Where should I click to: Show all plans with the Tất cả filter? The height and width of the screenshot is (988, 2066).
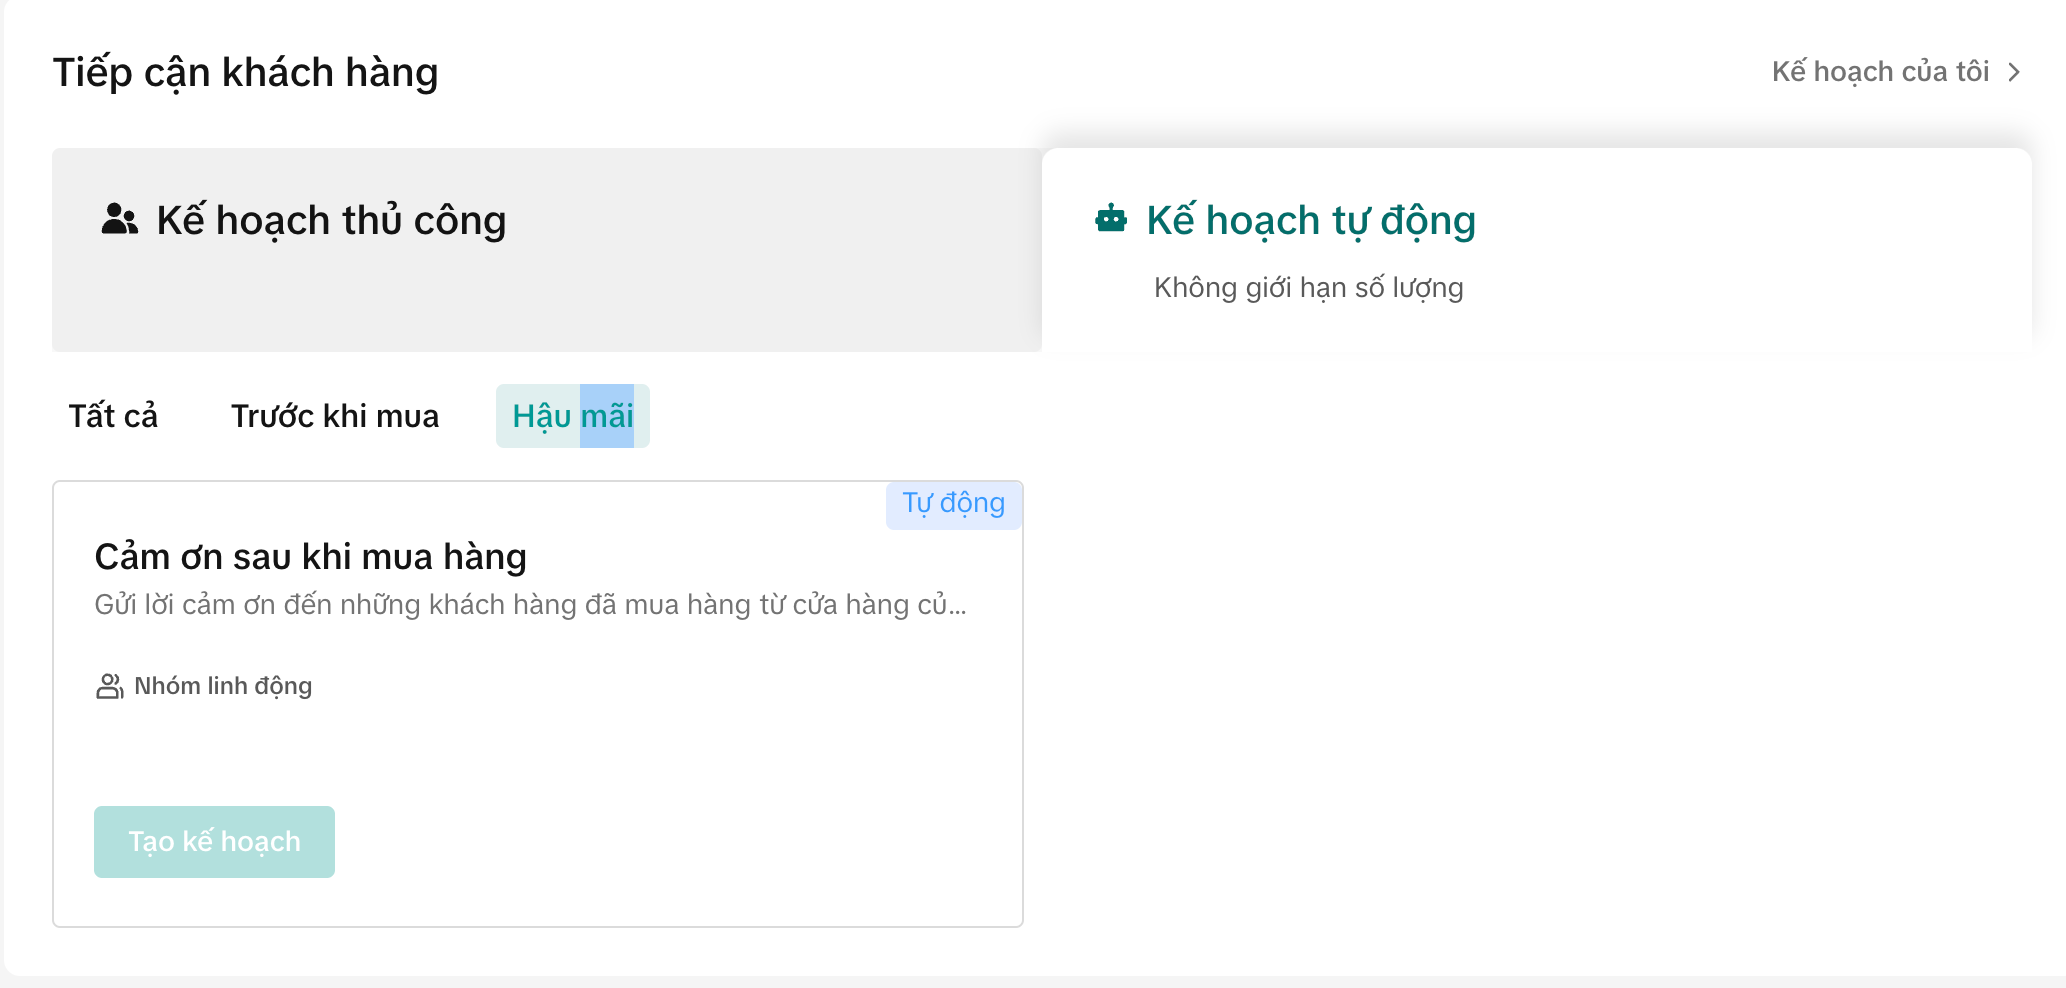[x=113, y=416]
